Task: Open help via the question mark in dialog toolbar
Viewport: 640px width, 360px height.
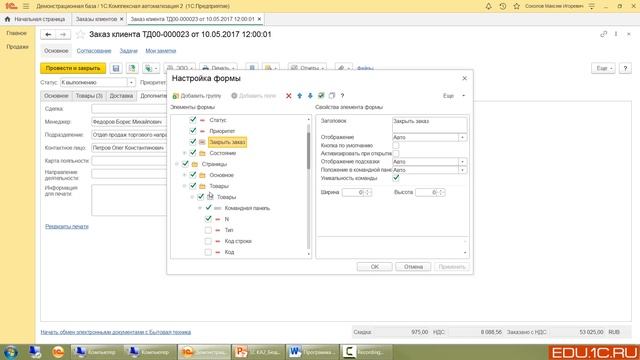Action: pos(342,96)
